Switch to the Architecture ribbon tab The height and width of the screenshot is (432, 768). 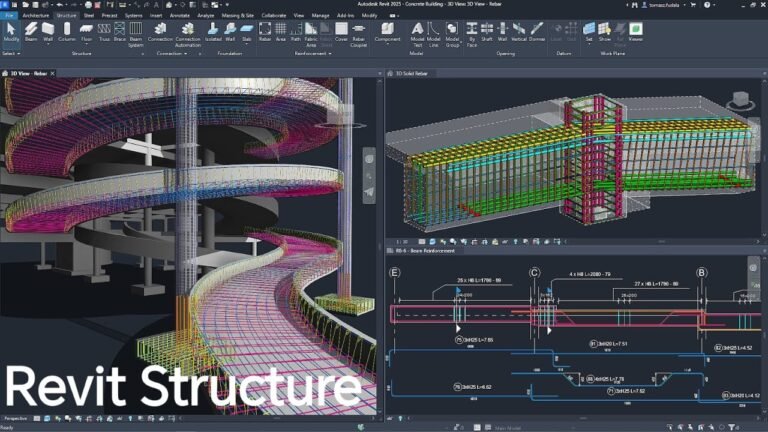click(x=36, y=16)
